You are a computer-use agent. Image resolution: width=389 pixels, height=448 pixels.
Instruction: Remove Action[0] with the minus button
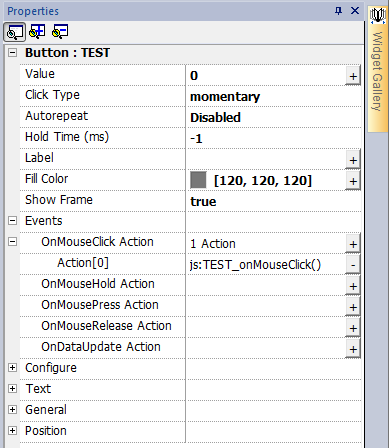(x=353, y=265)
